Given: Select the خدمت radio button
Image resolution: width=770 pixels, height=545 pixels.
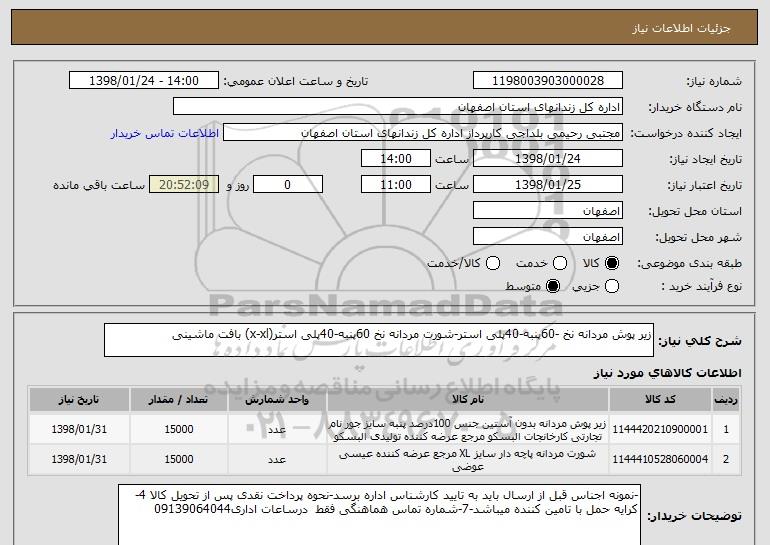Looking at the screenshot, I should 560,264.
